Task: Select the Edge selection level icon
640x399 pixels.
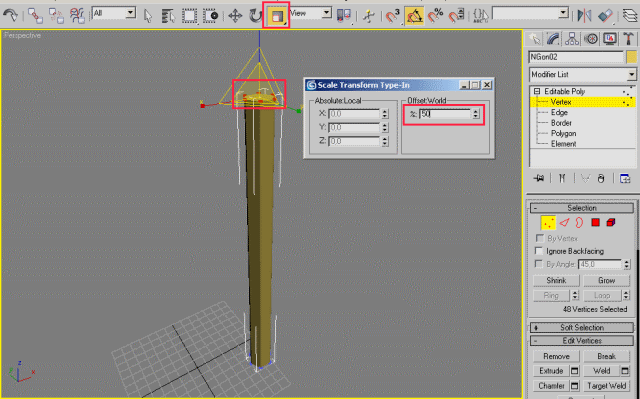Action: [x=564, y=223]
